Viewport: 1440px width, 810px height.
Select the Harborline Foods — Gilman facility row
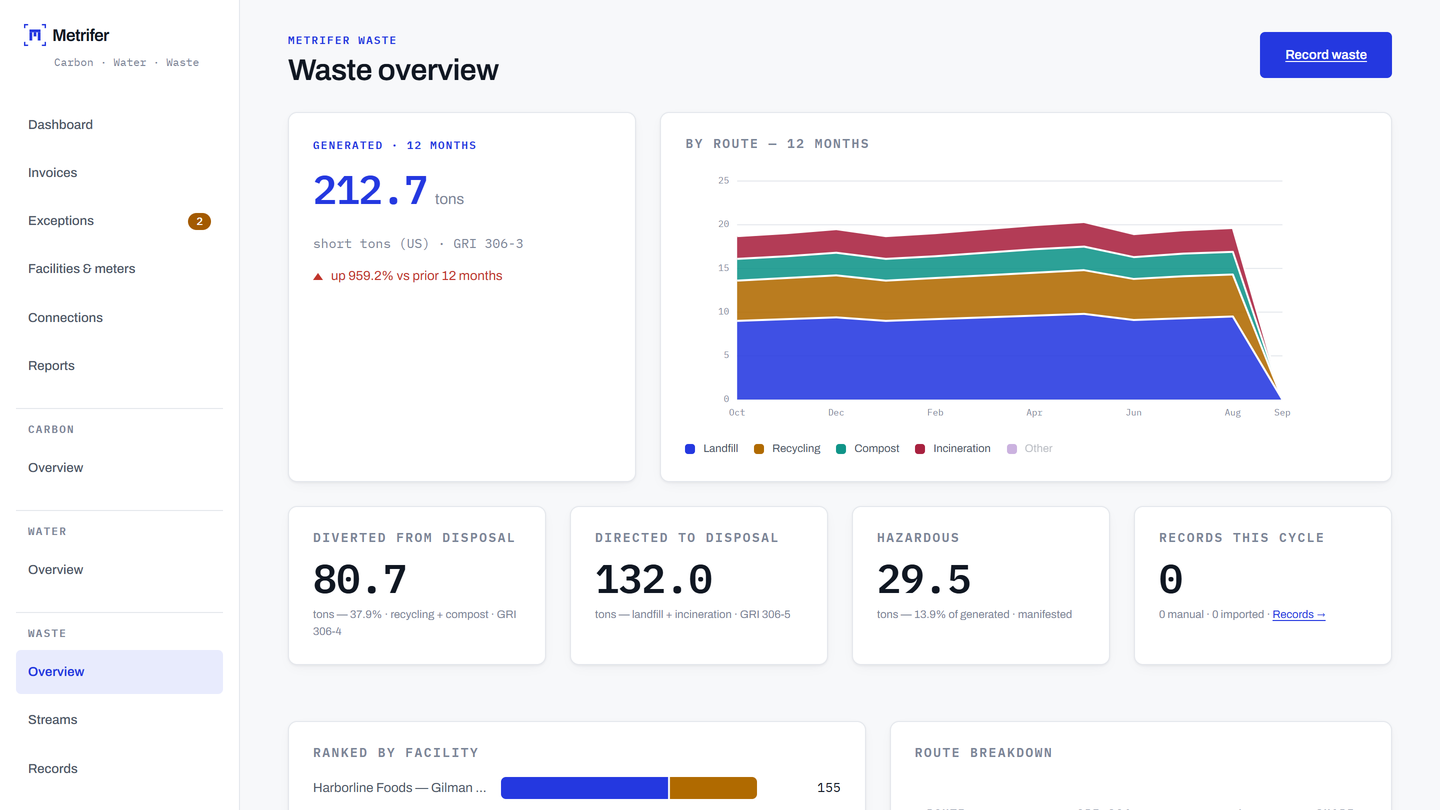pos(577,788)
